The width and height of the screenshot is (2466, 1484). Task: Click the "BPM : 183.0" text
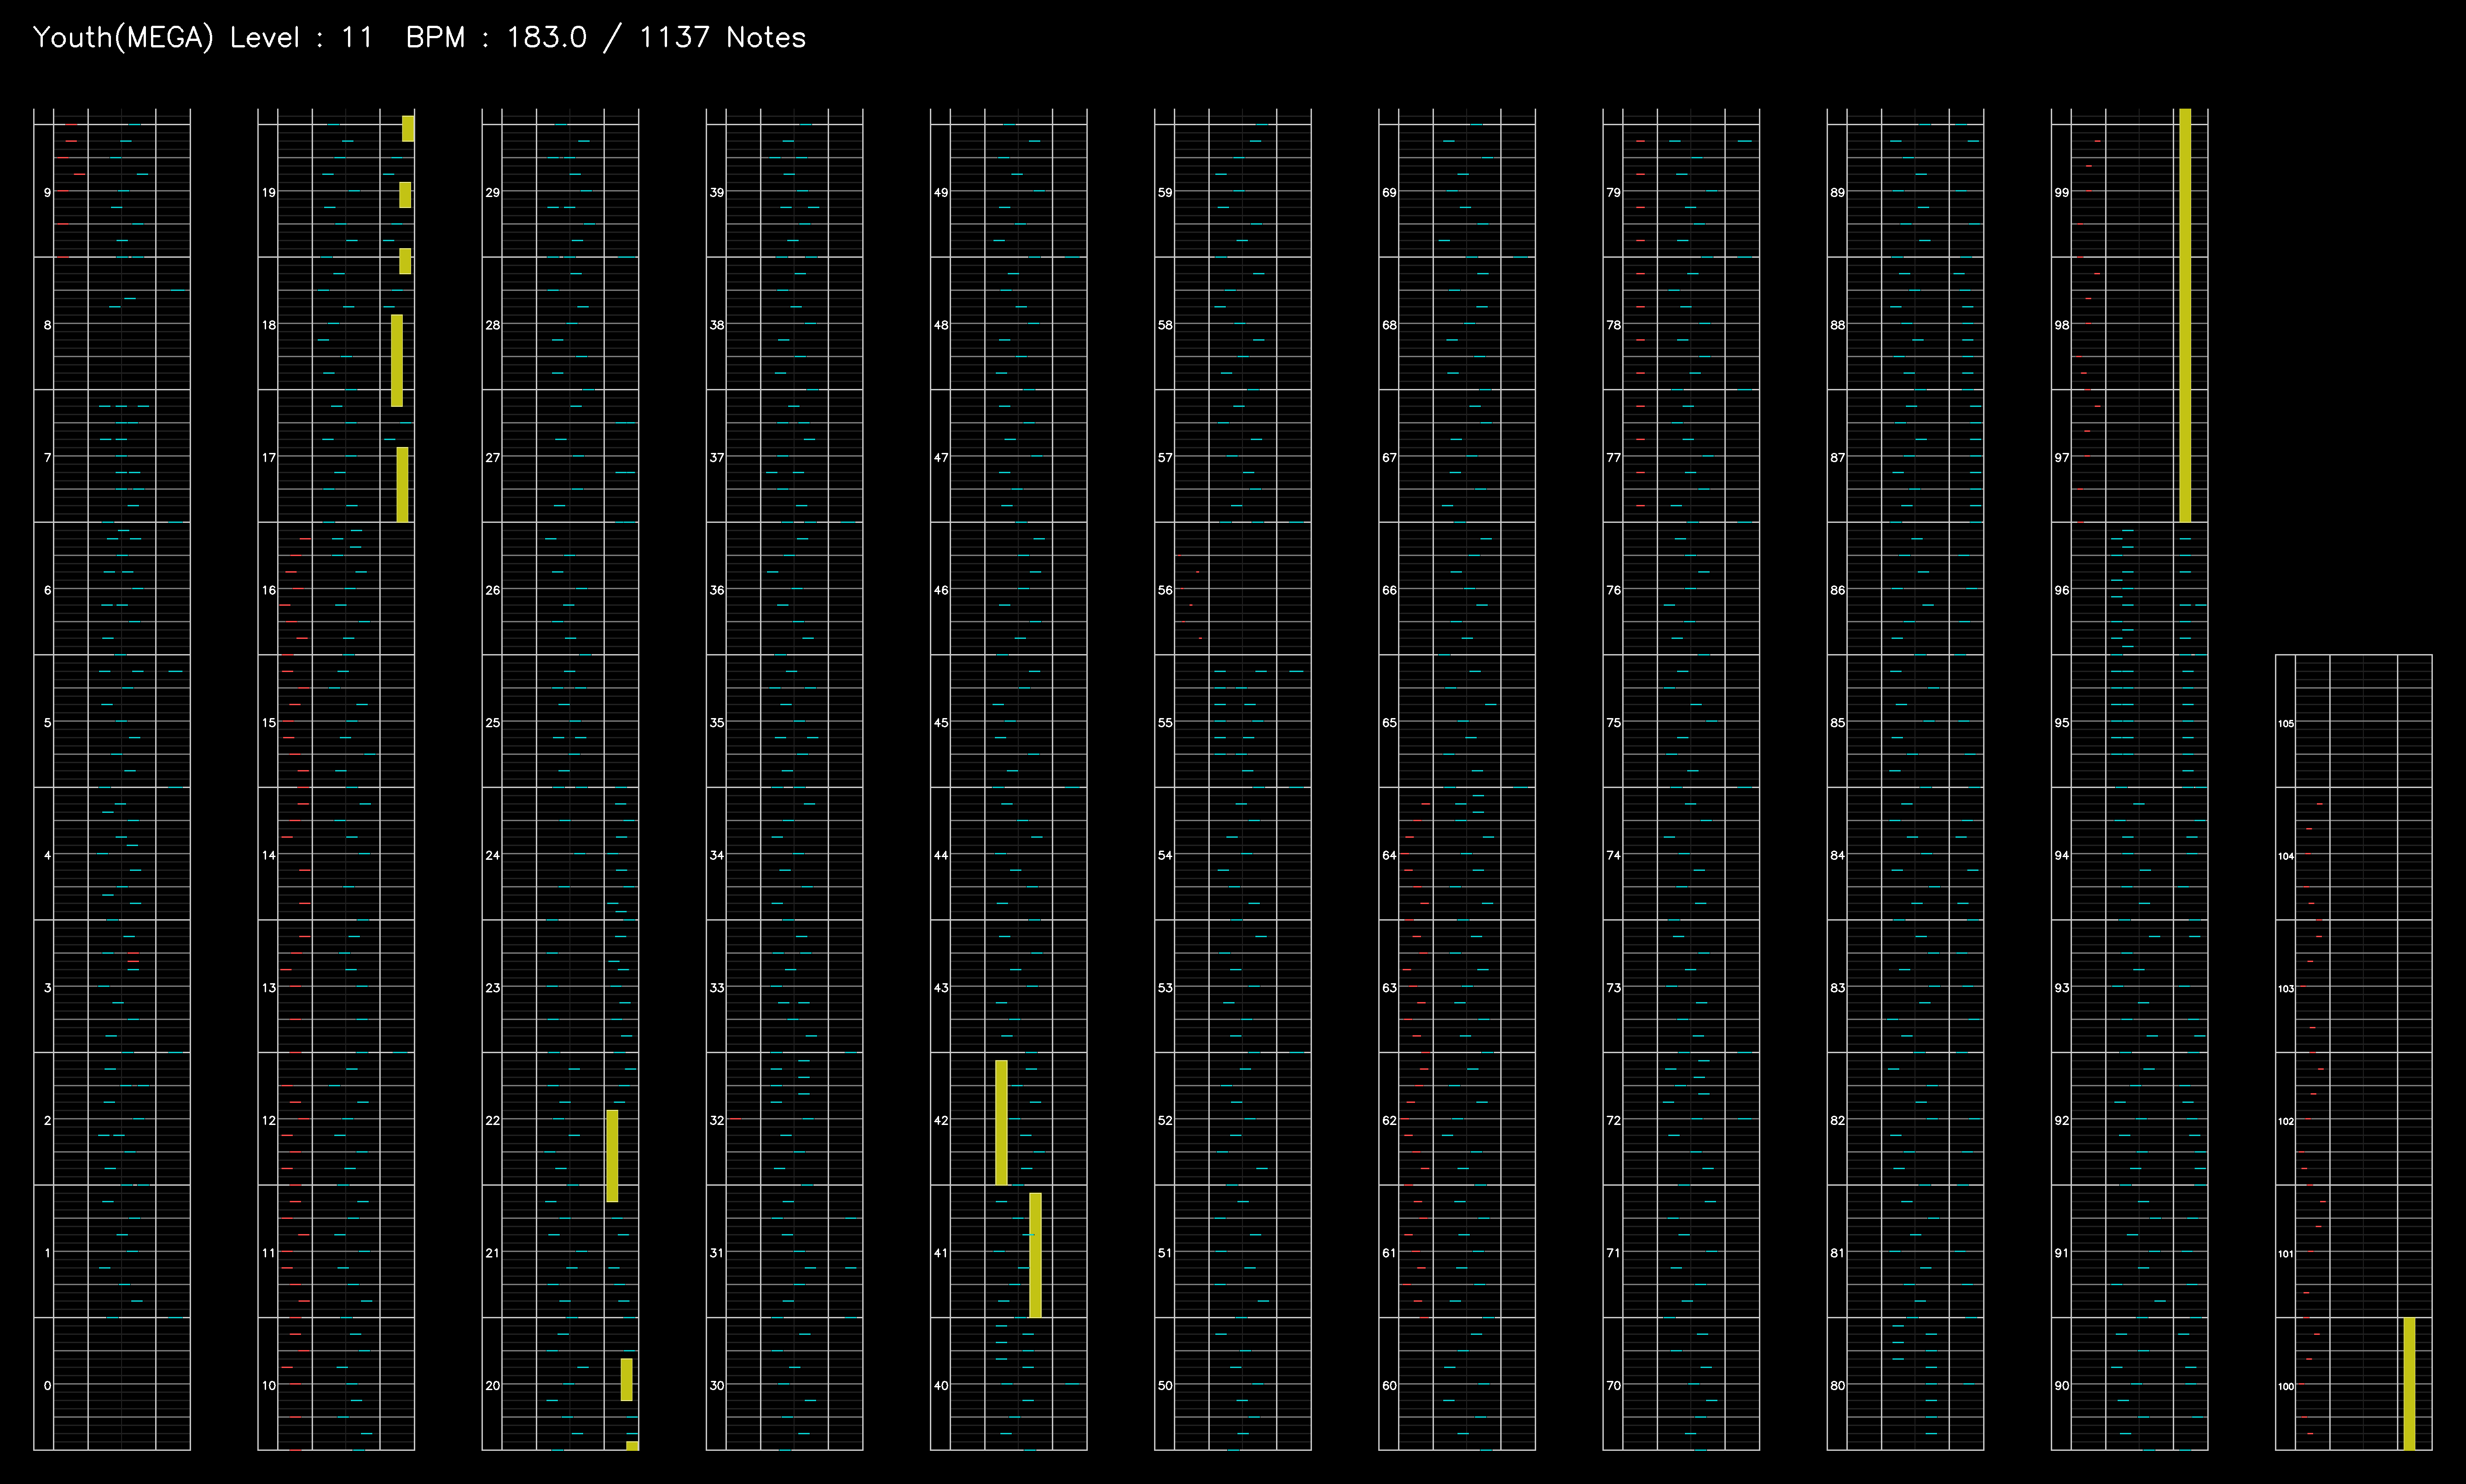pos(496,38)
